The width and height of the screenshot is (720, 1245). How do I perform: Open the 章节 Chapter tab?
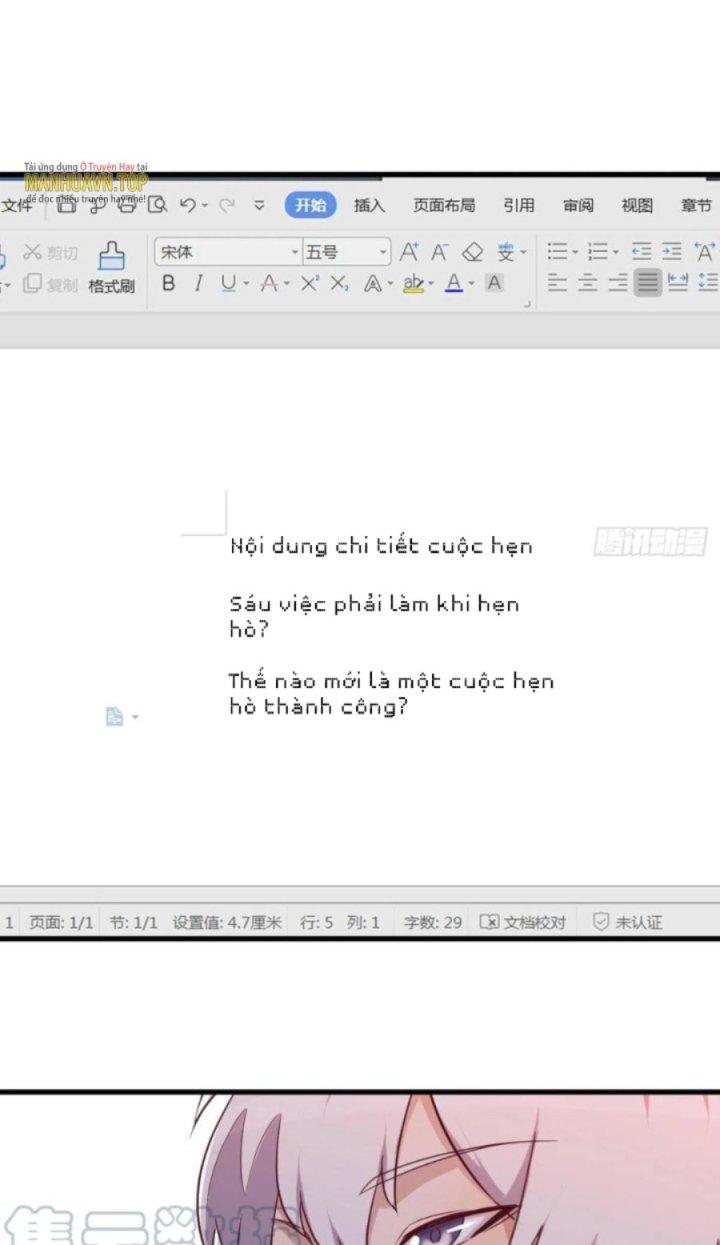697,205
